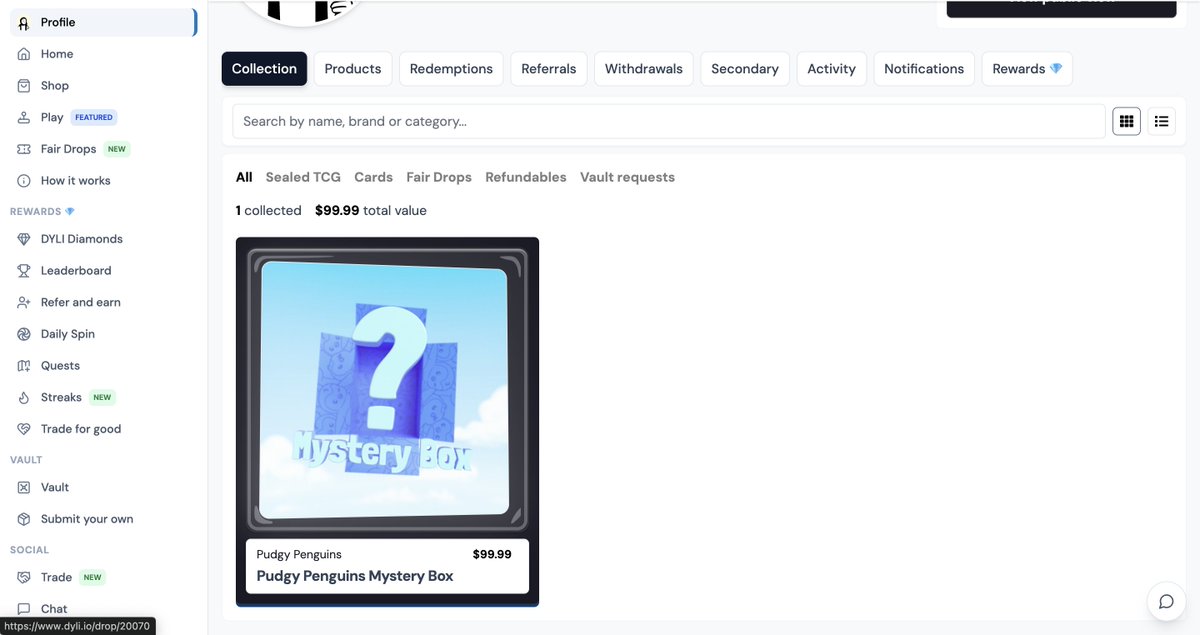Click the Vault safe icon
This screenshot has height=635, width=1200.
pos(24,487)
